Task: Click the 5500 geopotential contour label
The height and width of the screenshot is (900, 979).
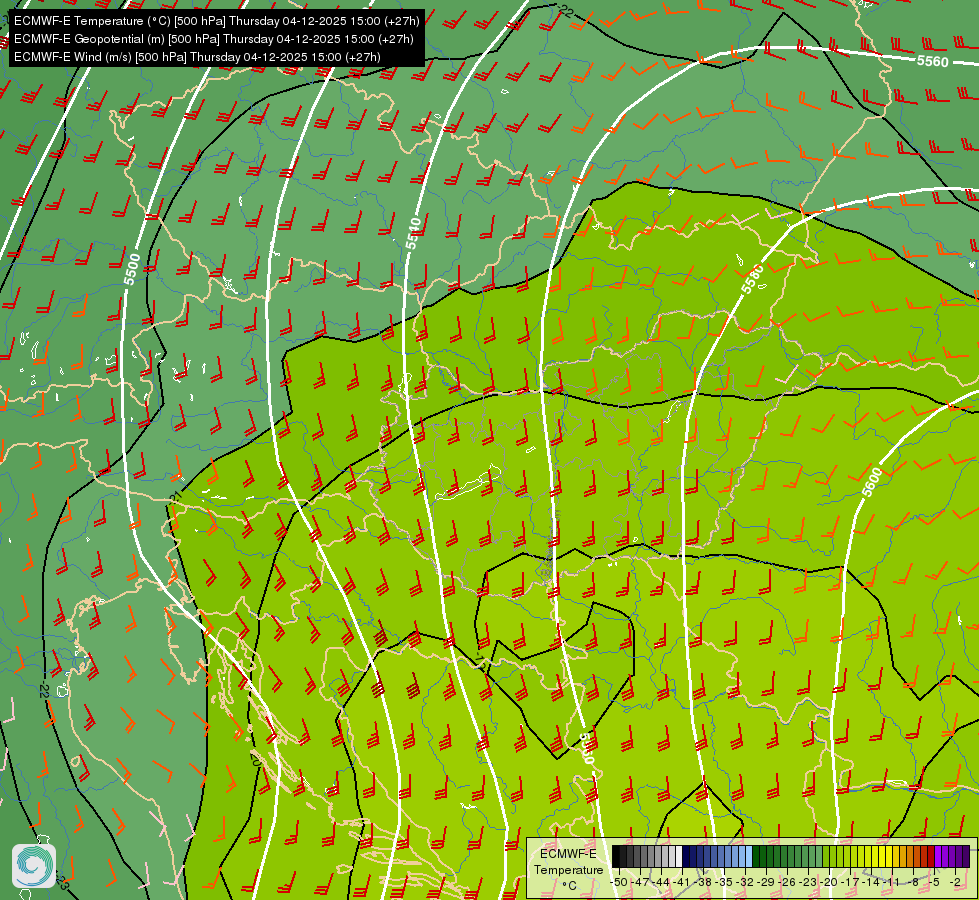Action: click(132, 269)
